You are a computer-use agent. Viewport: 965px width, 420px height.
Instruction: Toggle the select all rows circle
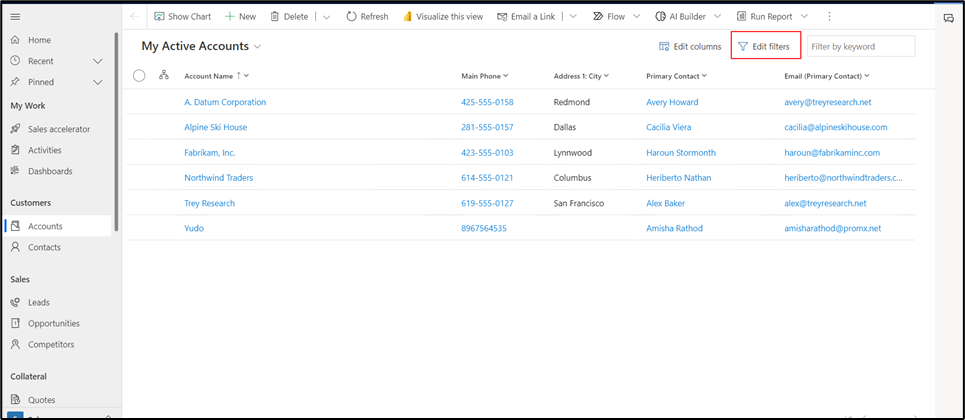point(139,76)
